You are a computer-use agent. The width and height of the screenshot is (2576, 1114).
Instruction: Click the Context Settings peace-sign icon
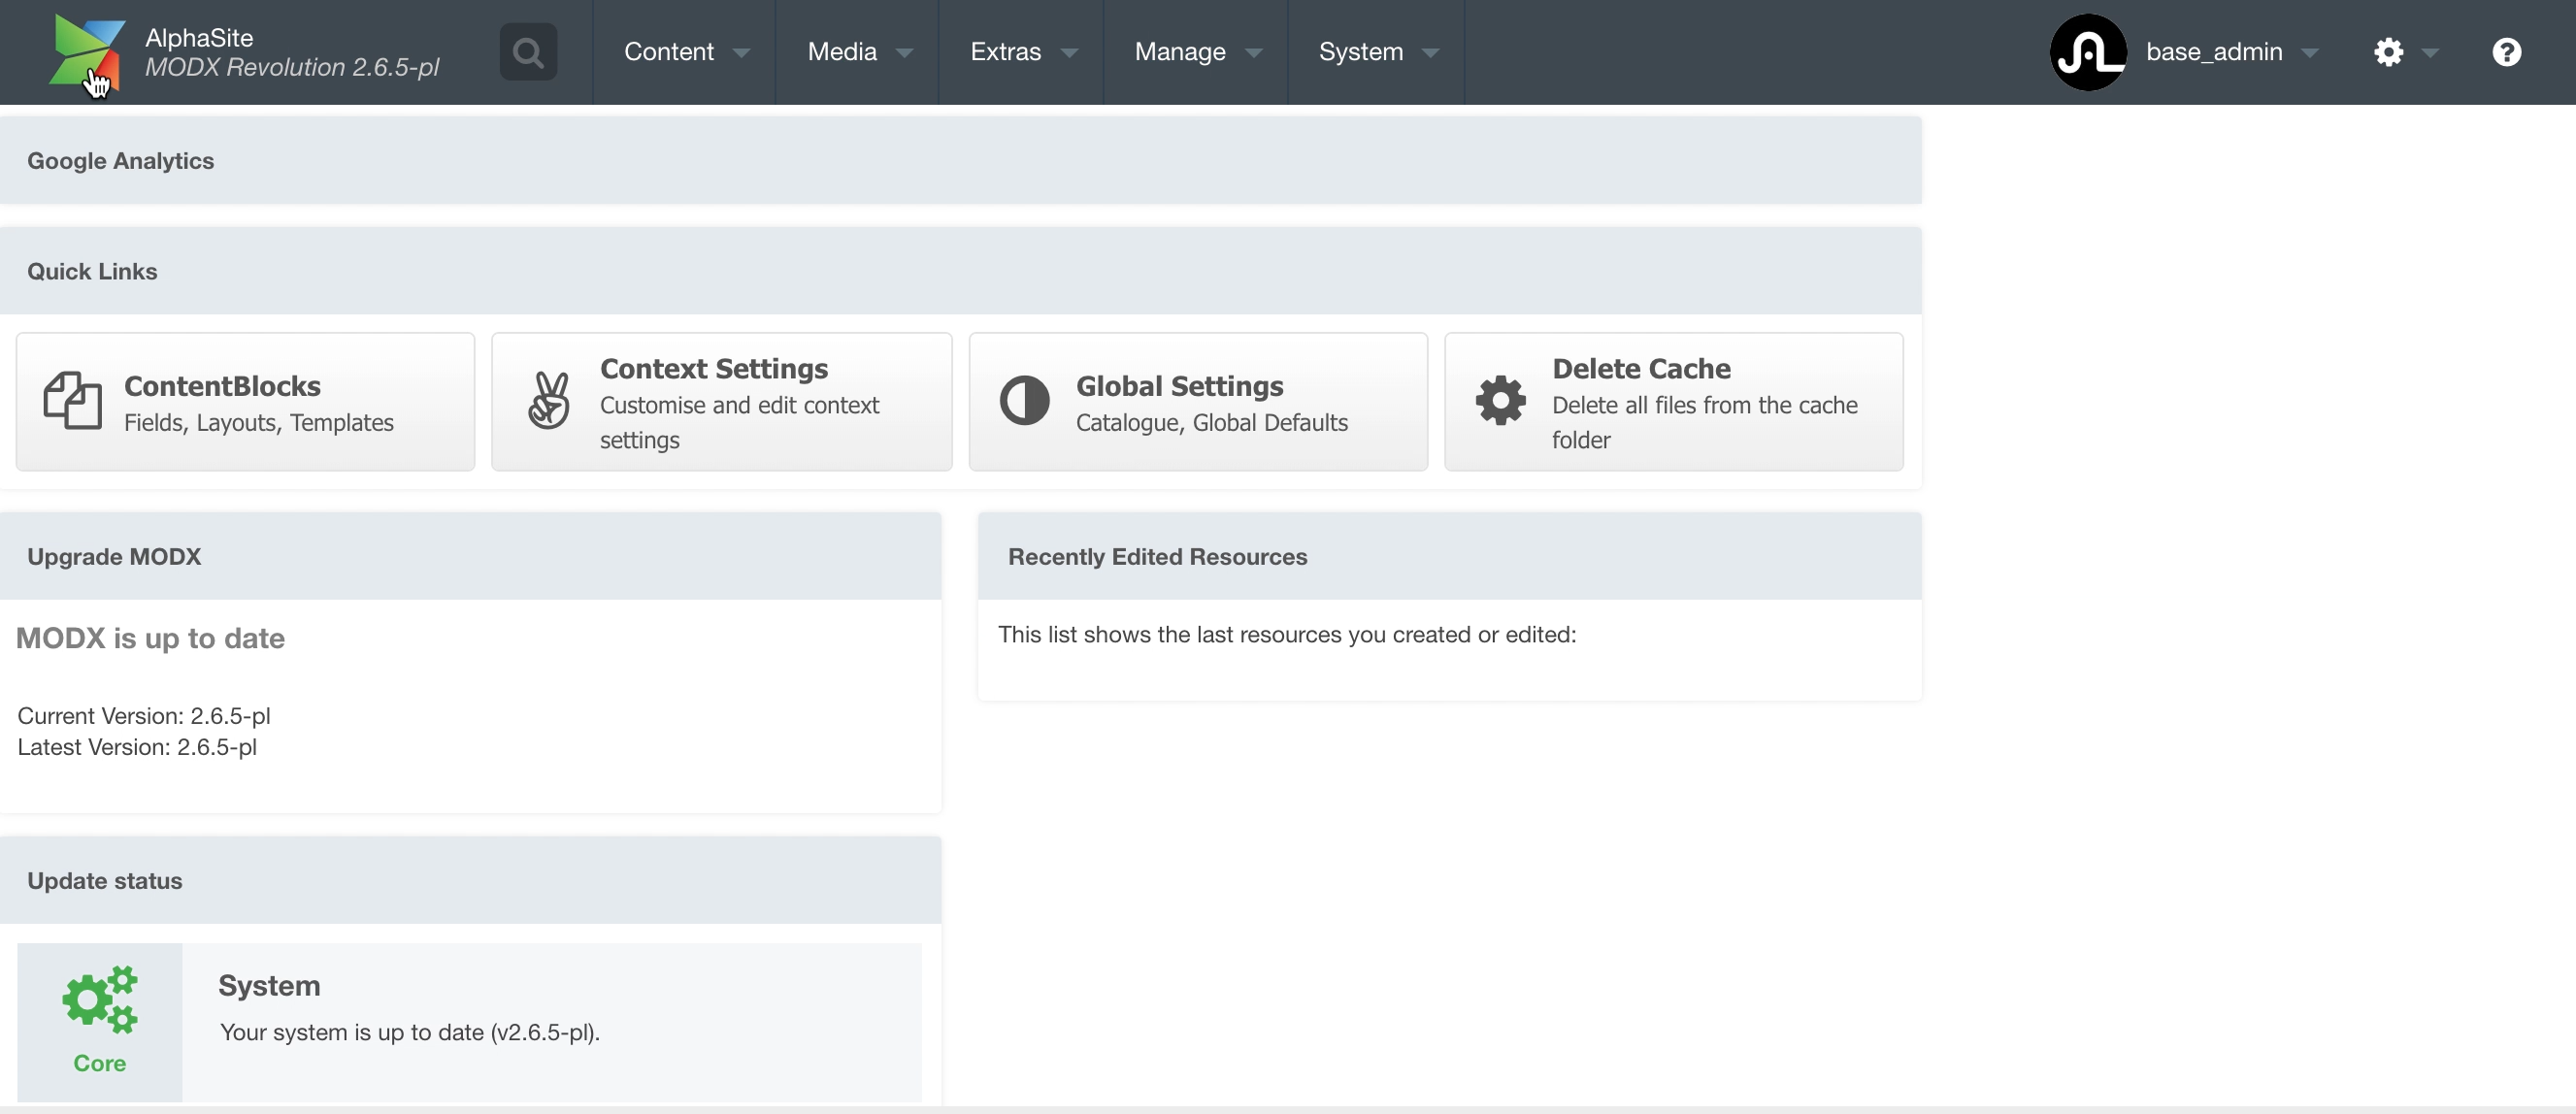coord(549,400)
